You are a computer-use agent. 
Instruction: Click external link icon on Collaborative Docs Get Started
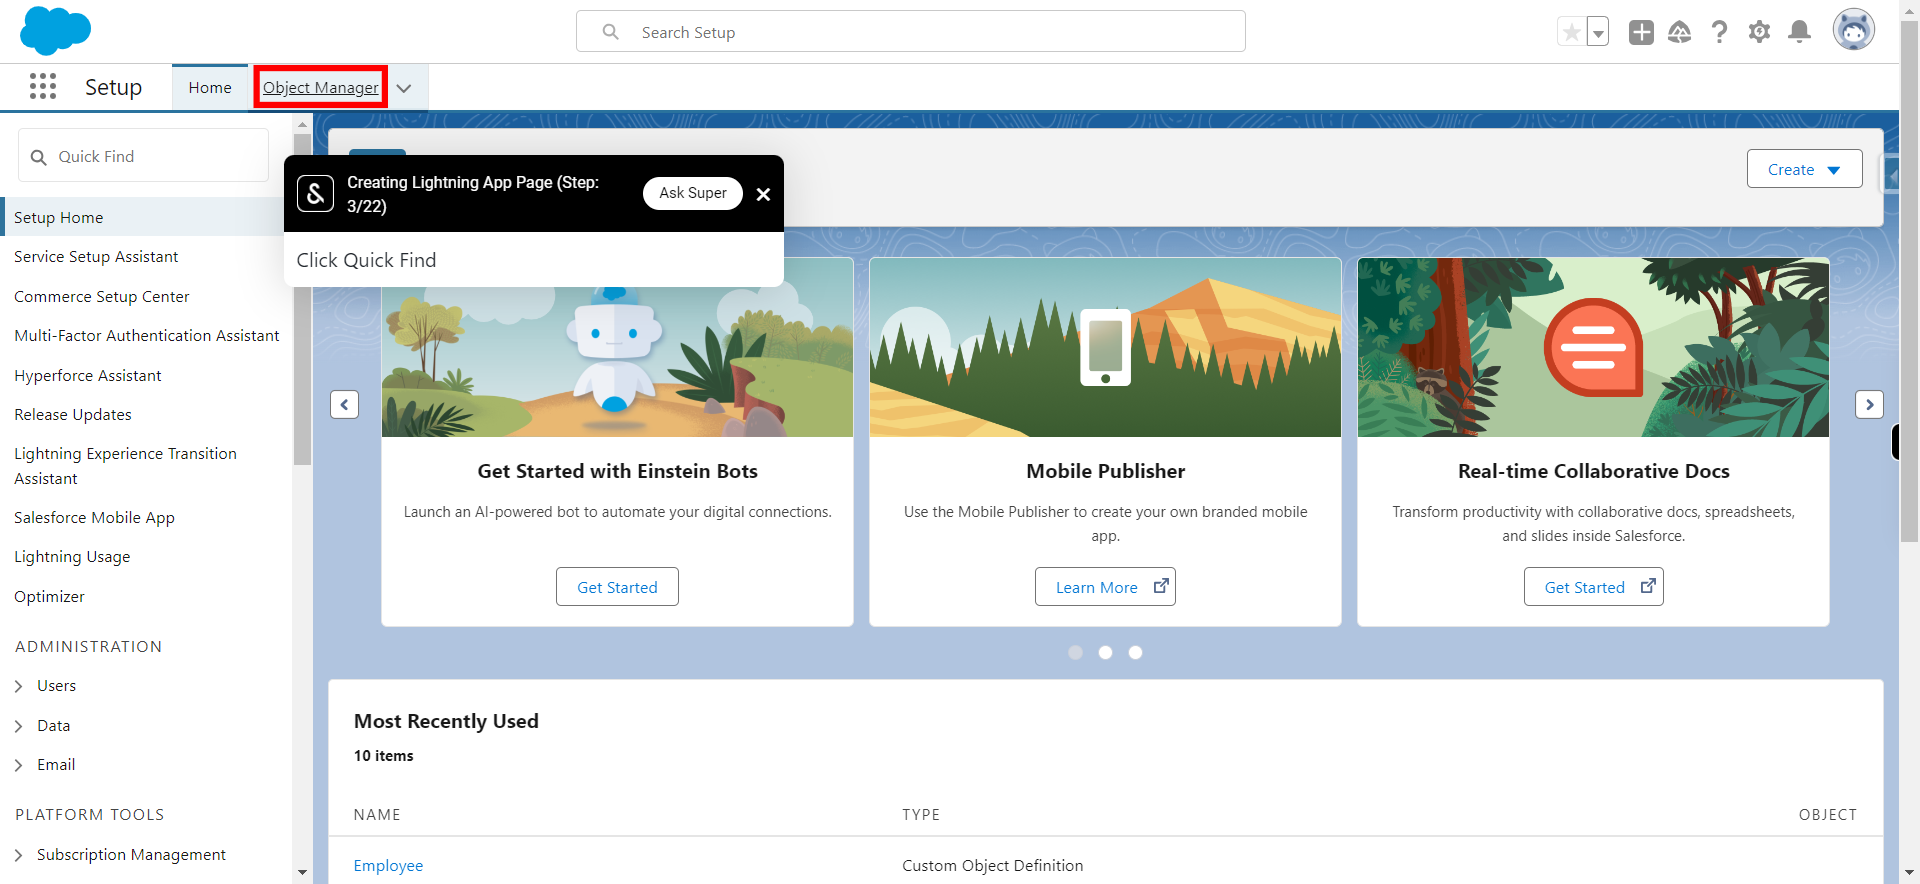tap(1648, 586)
